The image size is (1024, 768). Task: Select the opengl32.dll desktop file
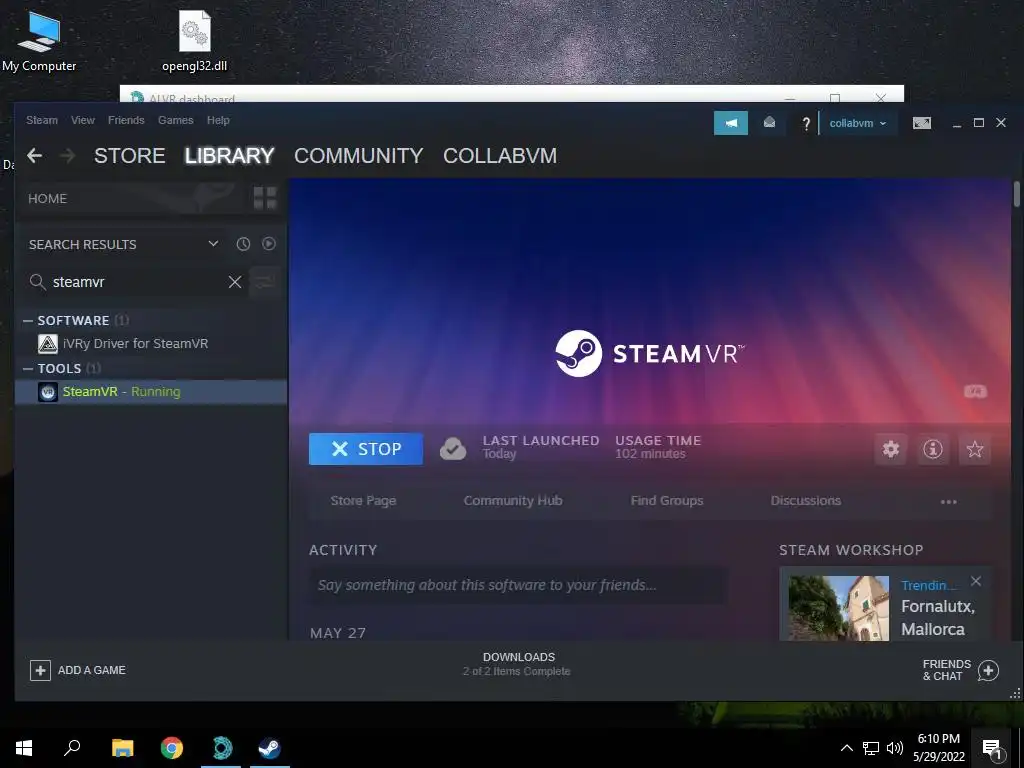(195, 40)
